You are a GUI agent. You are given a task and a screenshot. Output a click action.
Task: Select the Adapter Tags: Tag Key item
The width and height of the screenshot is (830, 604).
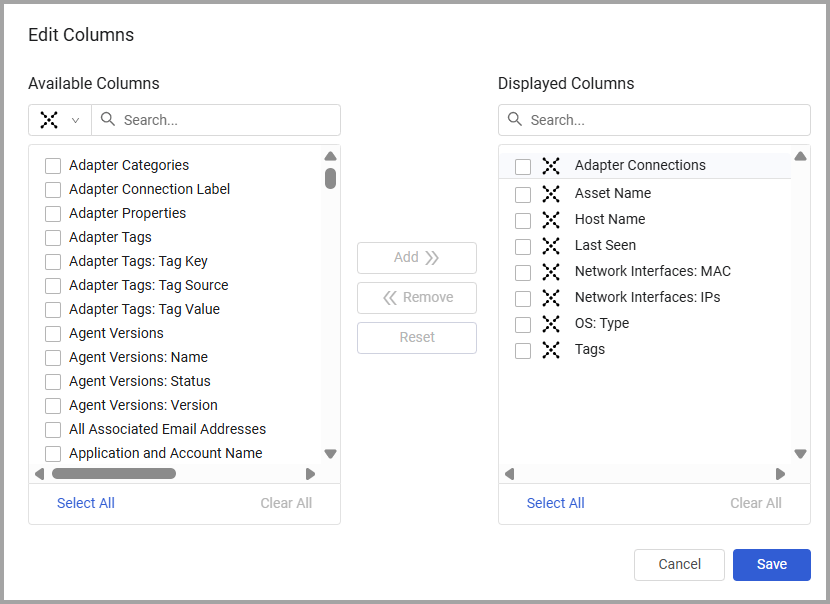[138, 261]
